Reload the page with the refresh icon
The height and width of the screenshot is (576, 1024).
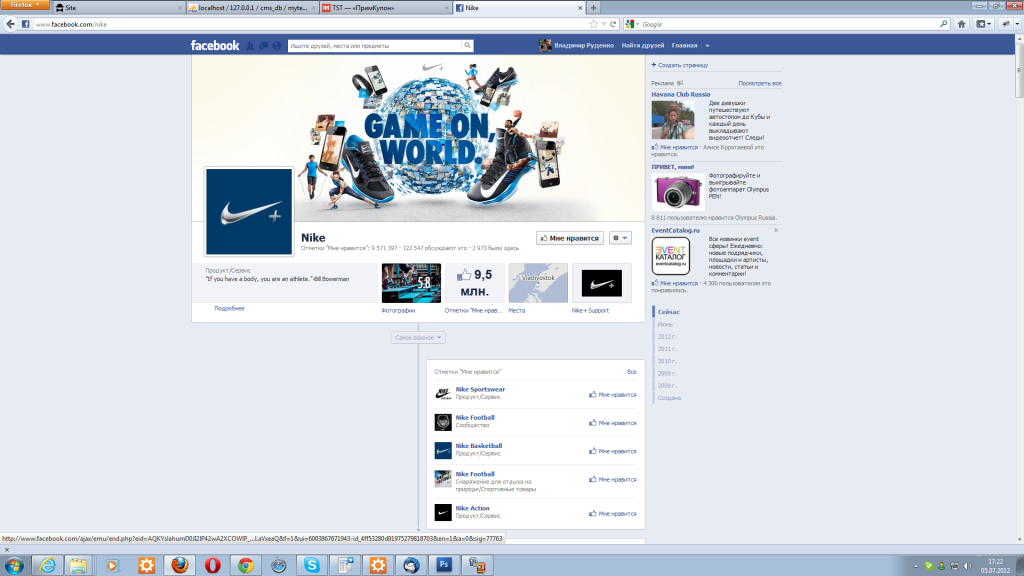tap(613, 24)
